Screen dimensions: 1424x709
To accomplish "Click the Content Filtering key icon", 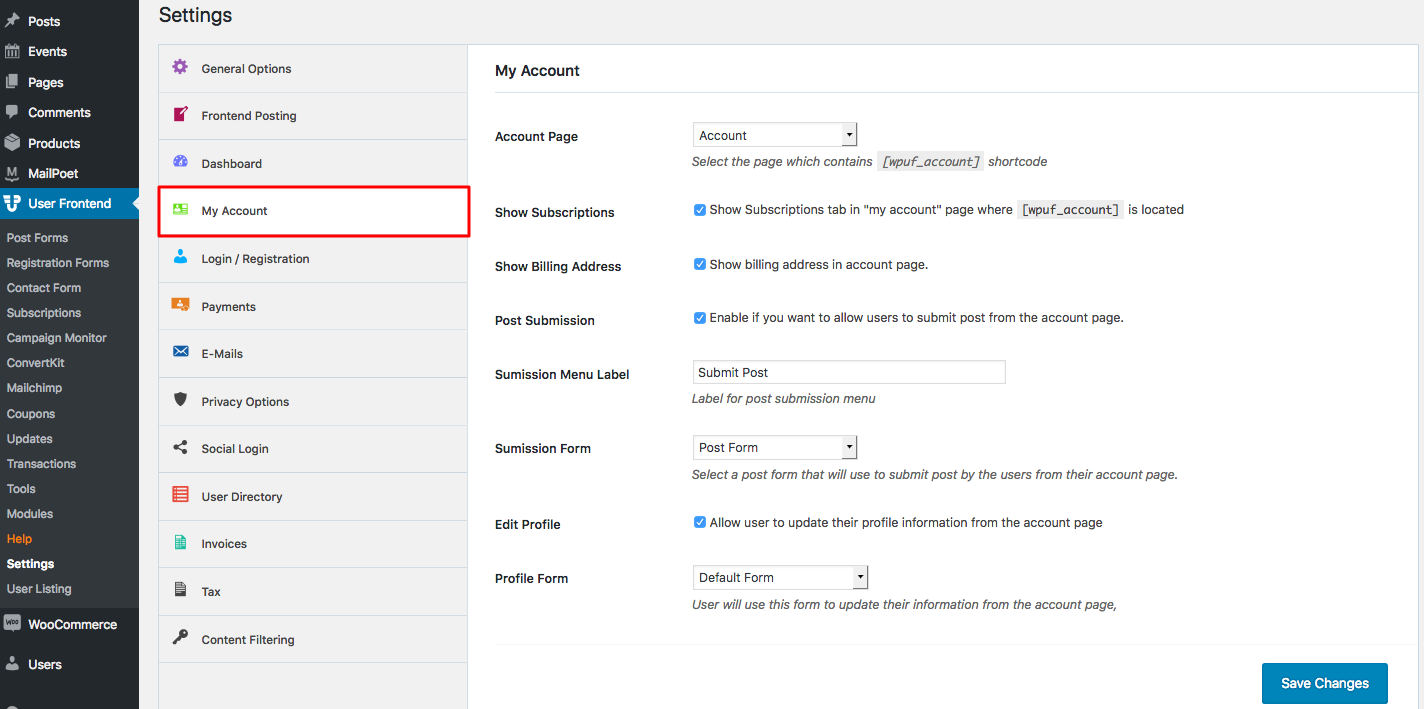I will coord(180,638).
